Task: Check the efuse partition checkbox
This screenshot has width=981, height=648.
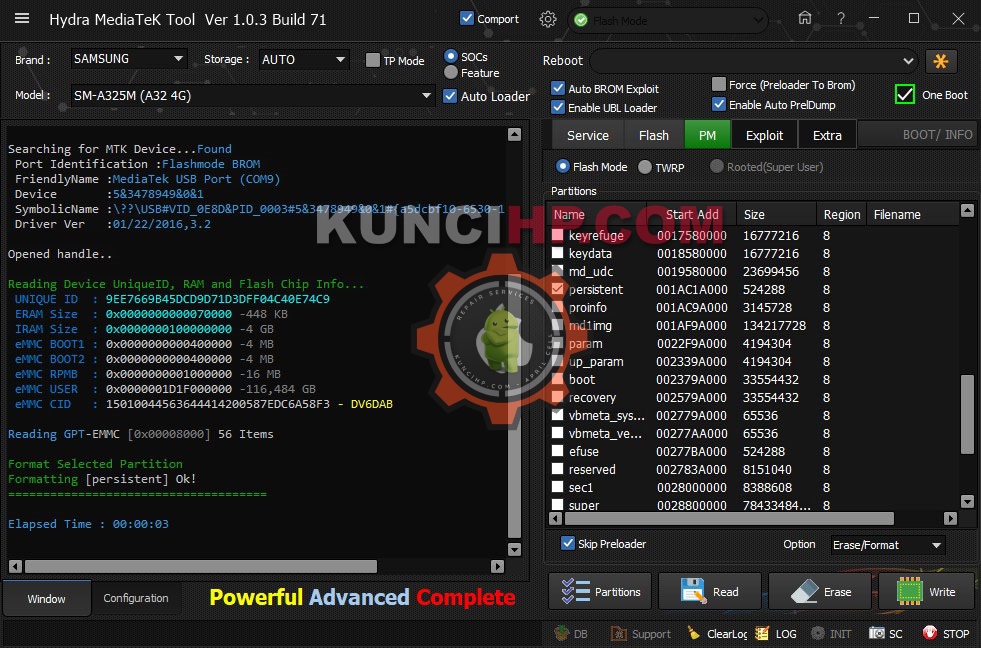Action: click(557, 450)
